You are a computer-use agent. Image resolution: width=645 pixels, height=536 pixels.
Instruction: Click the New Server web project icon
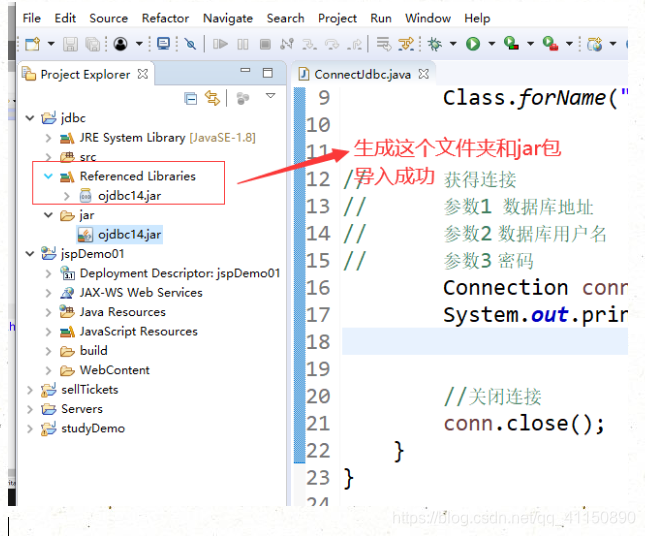[x=594, y=44]
